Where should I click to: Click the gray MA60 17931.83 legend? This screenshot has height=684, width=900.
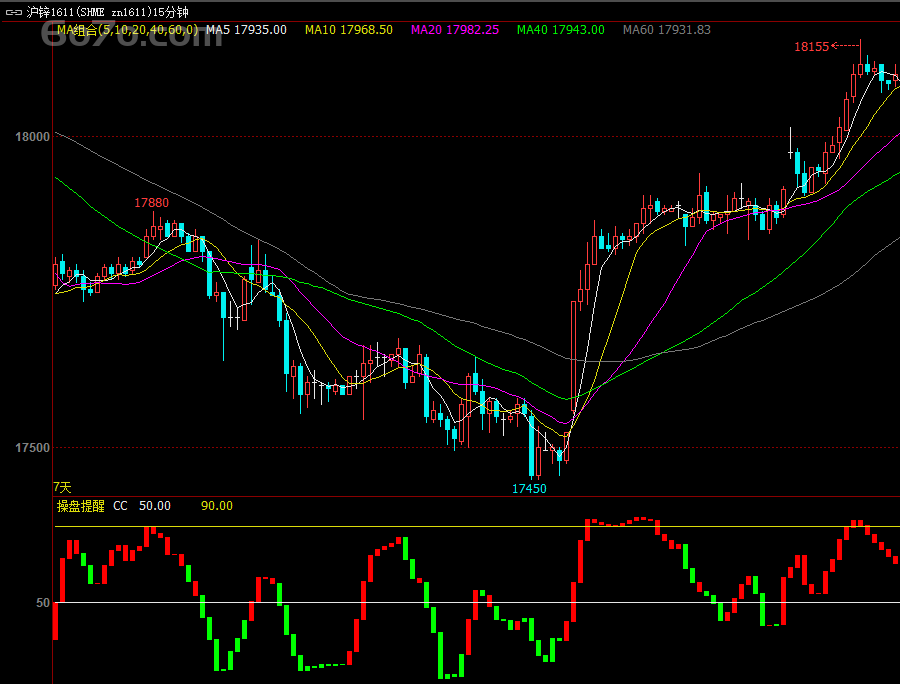pyautogui.click(x=667, y=30)
